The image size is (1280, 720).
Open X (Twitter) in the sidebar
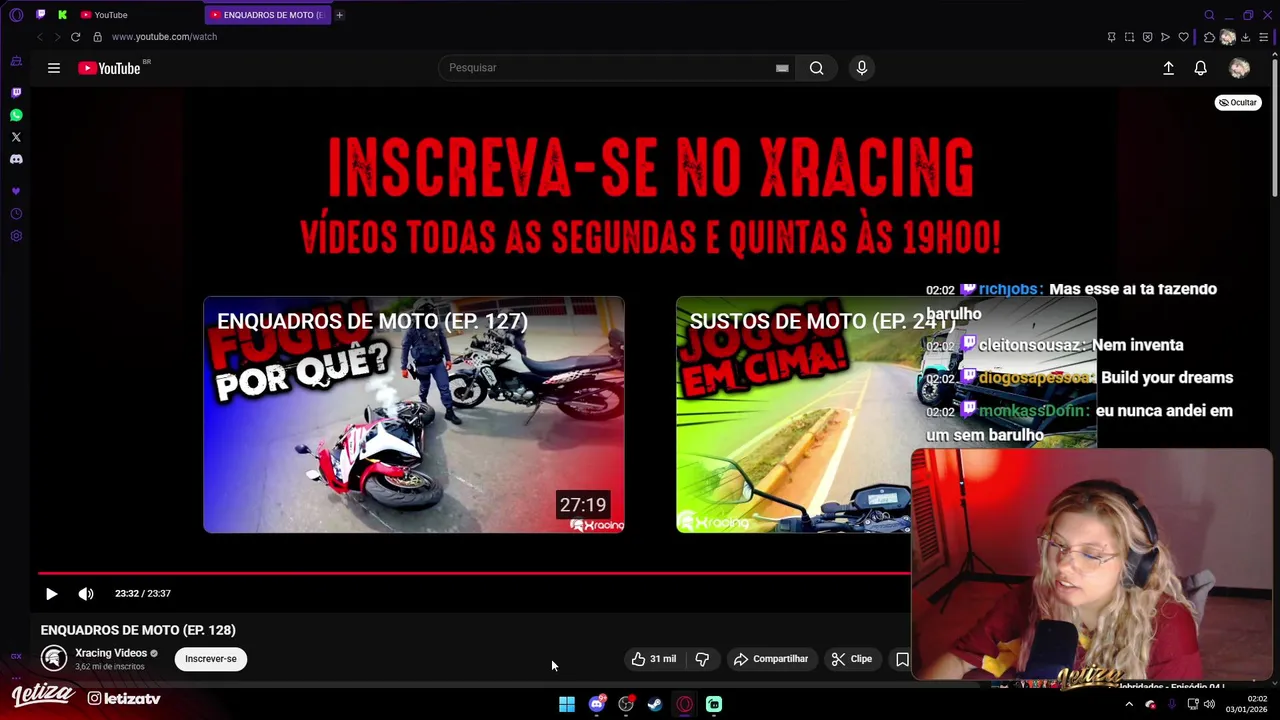(x=16, y=137)
